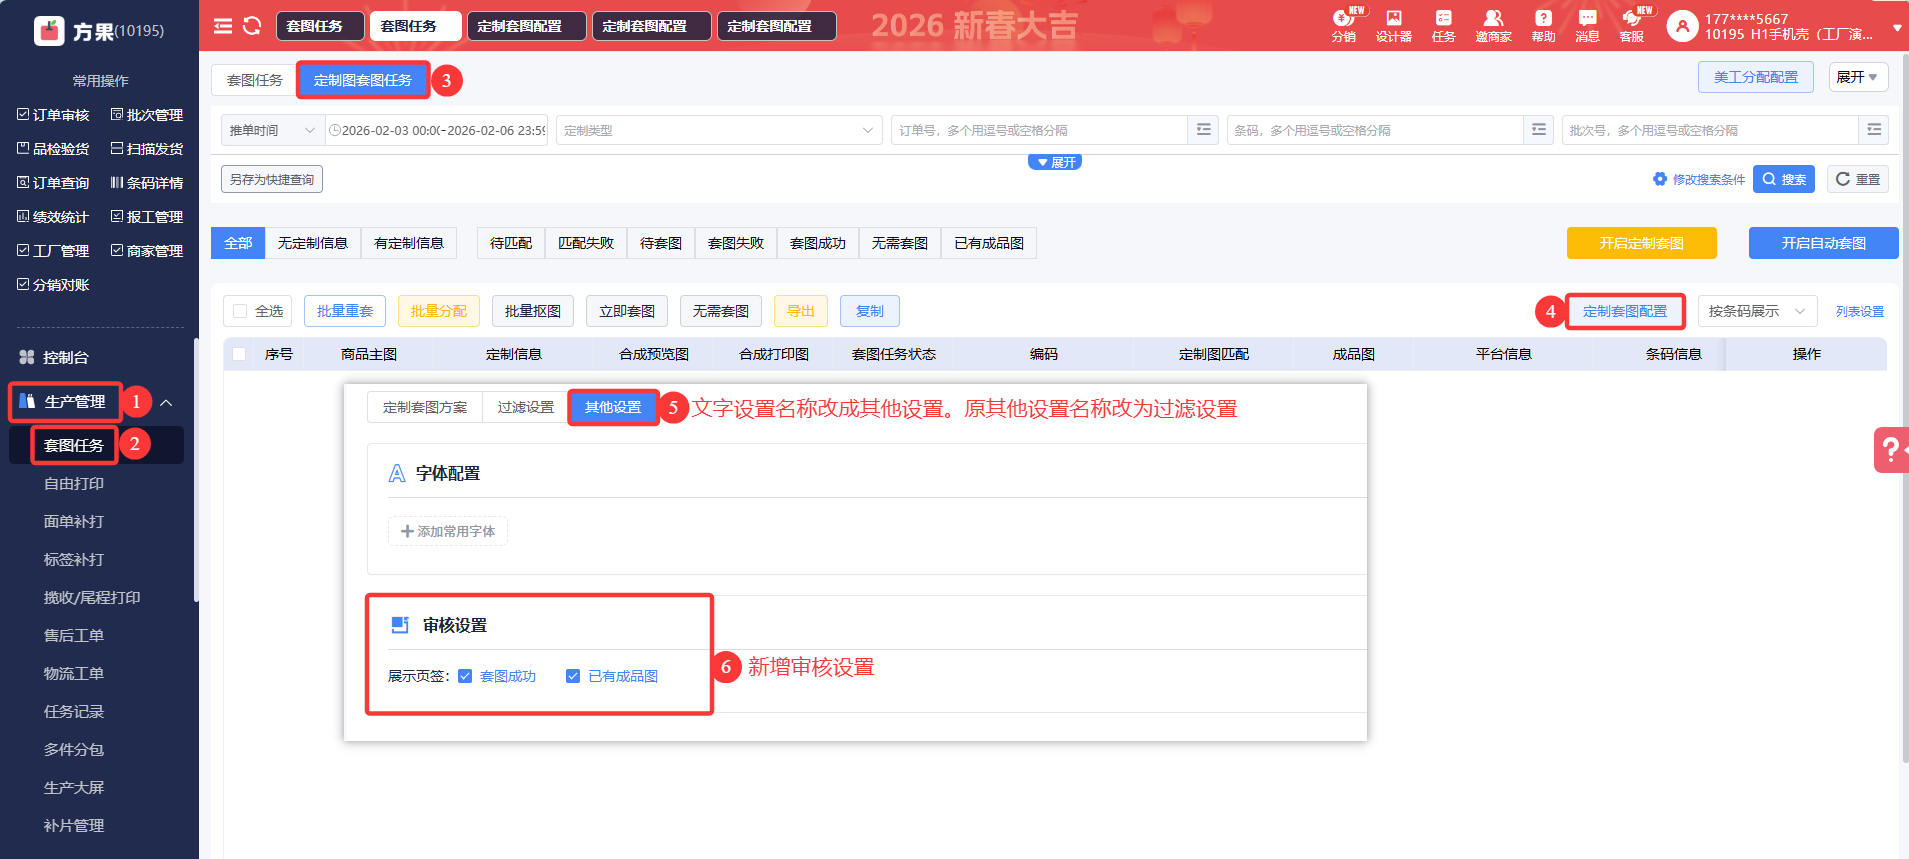Open the 分销 distribution icon
Image resolution: width=1909 pixels, height=859 pixels.
tap(1343, 26)
